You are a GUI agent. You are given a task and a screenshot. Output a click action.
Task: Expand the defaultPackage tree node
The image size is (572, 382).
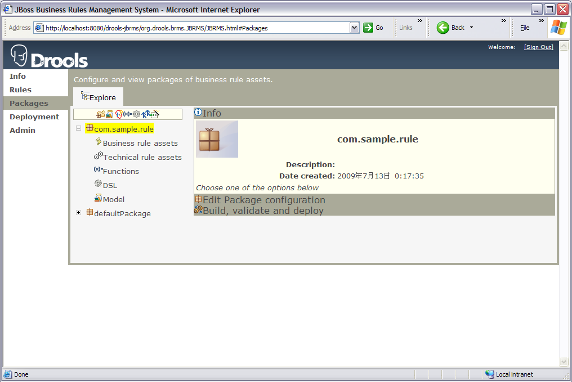[78, 212]
